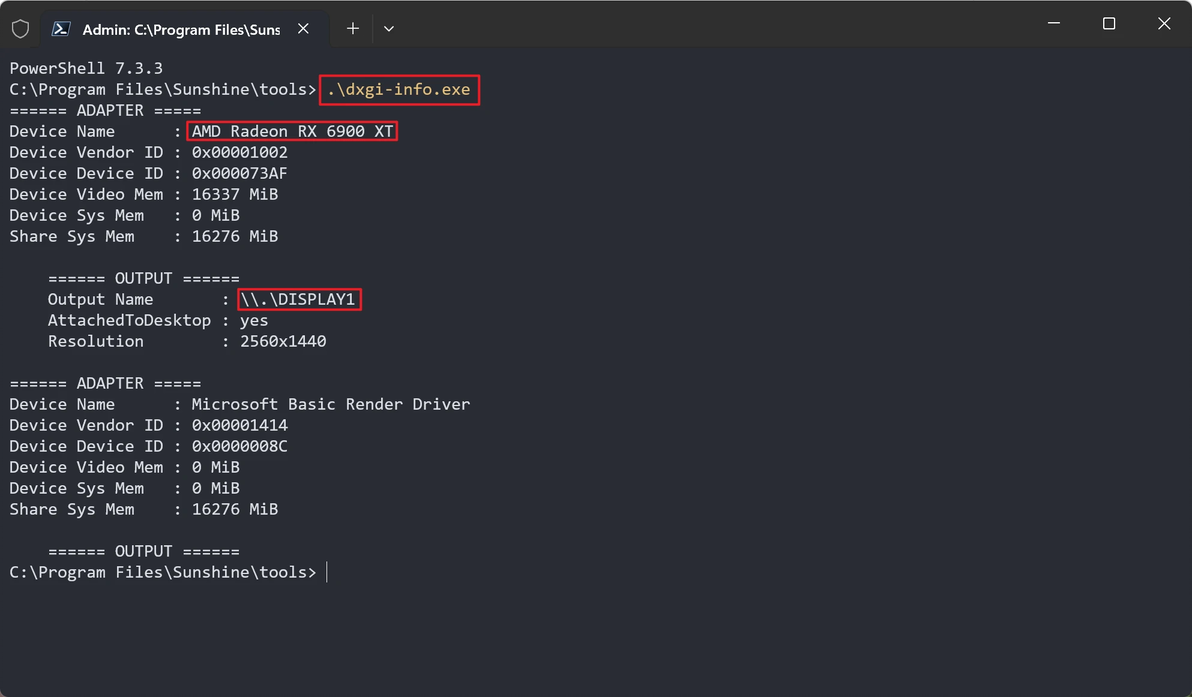Select the Admin: C:\Program Files\Suns tab

pyautogui.click(x=185, y=29)
